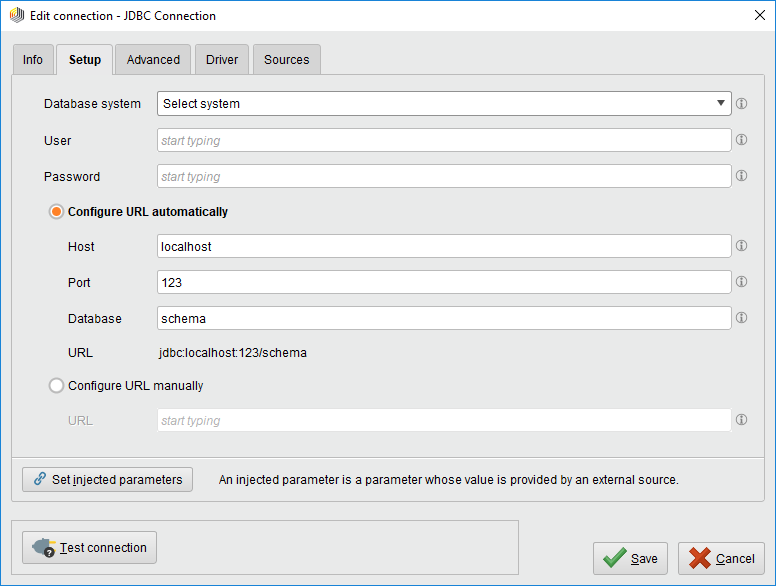This screenshot has height=586, width=776.
Task: Click the application icon in title bar
Action: 16,16
